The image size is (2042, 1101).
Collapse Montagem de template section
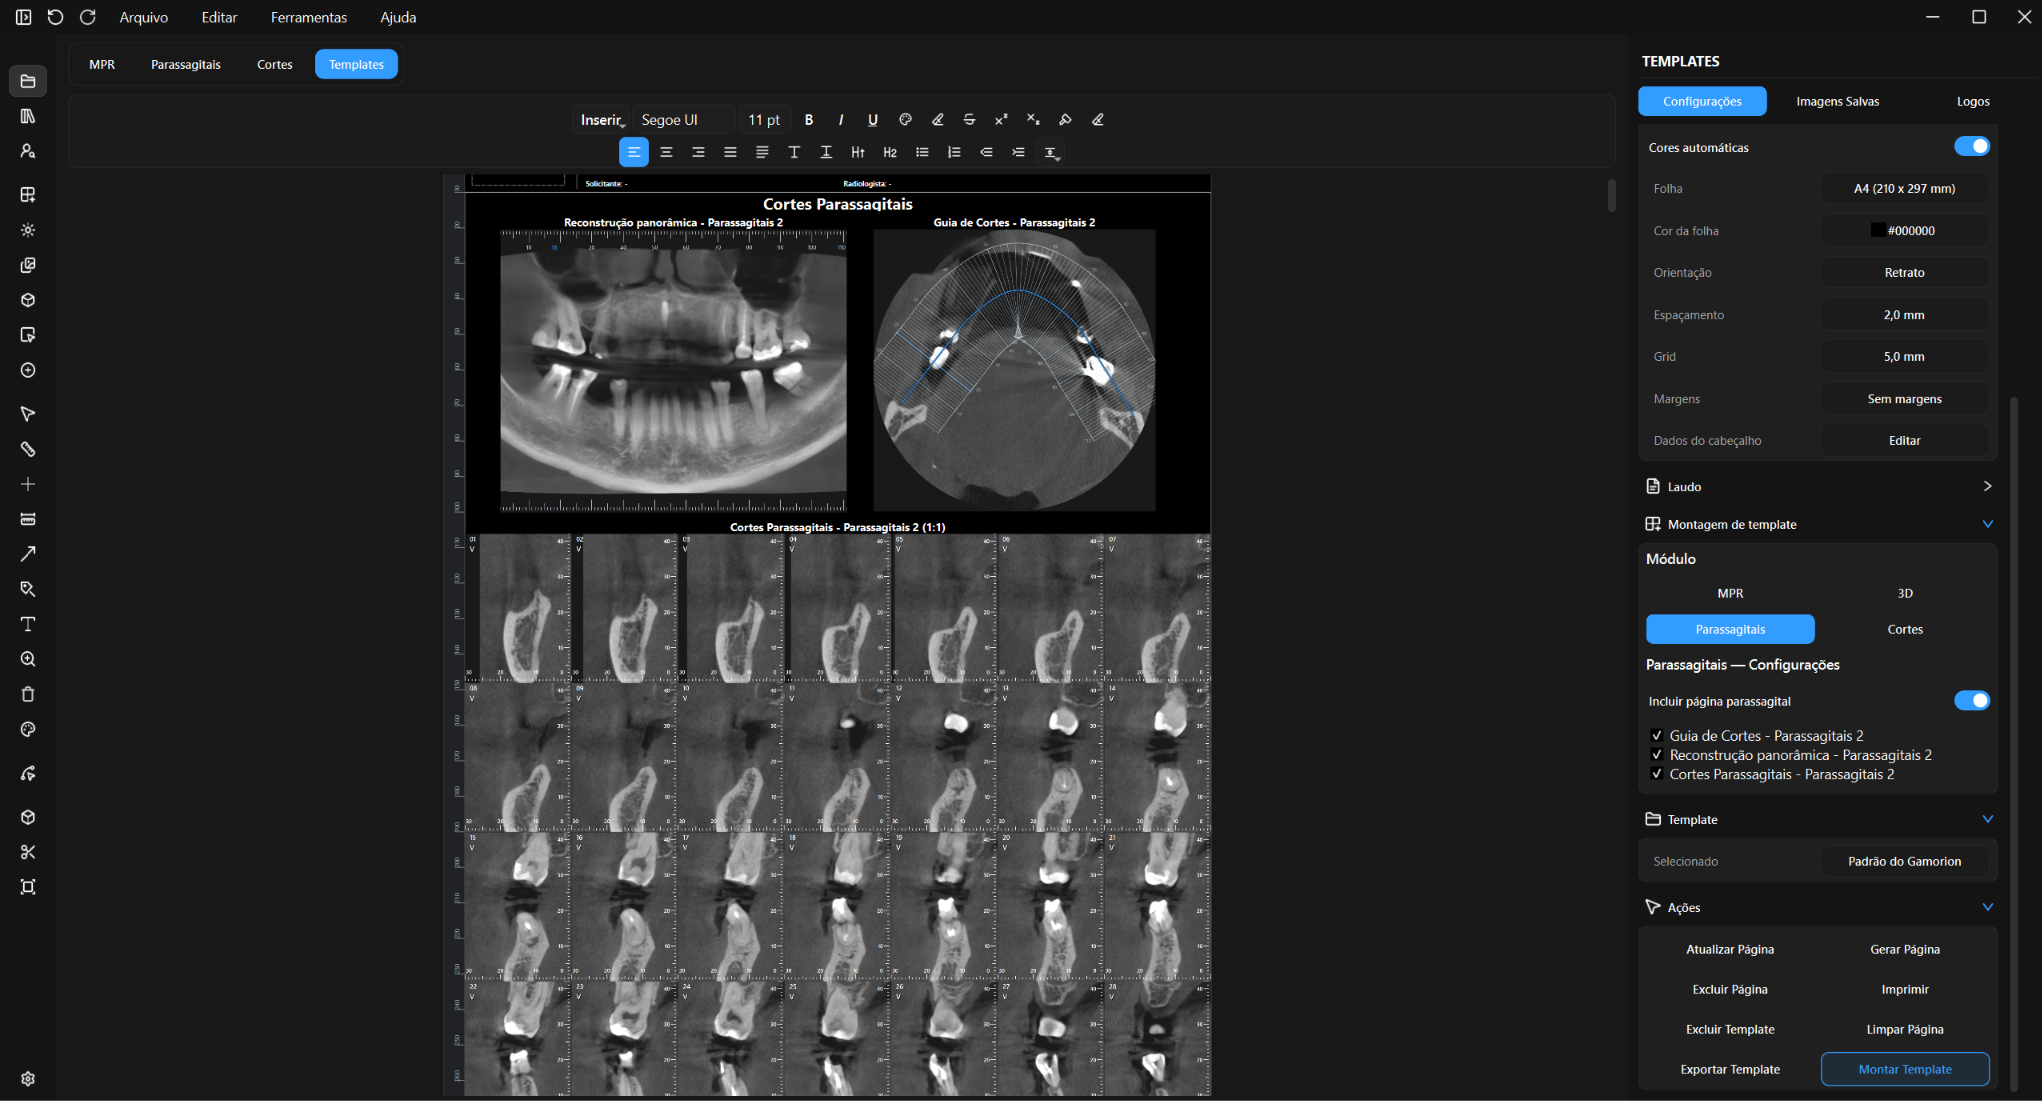[1818, 524]
